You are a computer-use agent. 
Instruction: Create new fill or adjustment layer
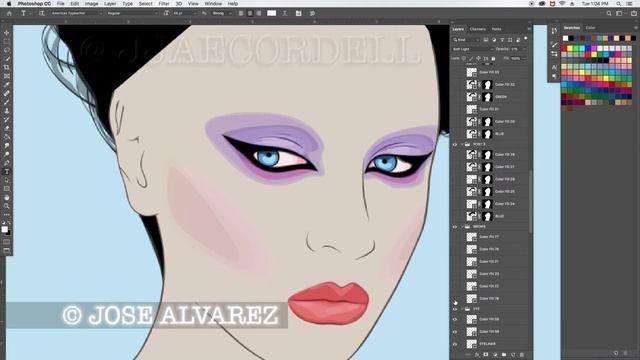coord(495,355)
